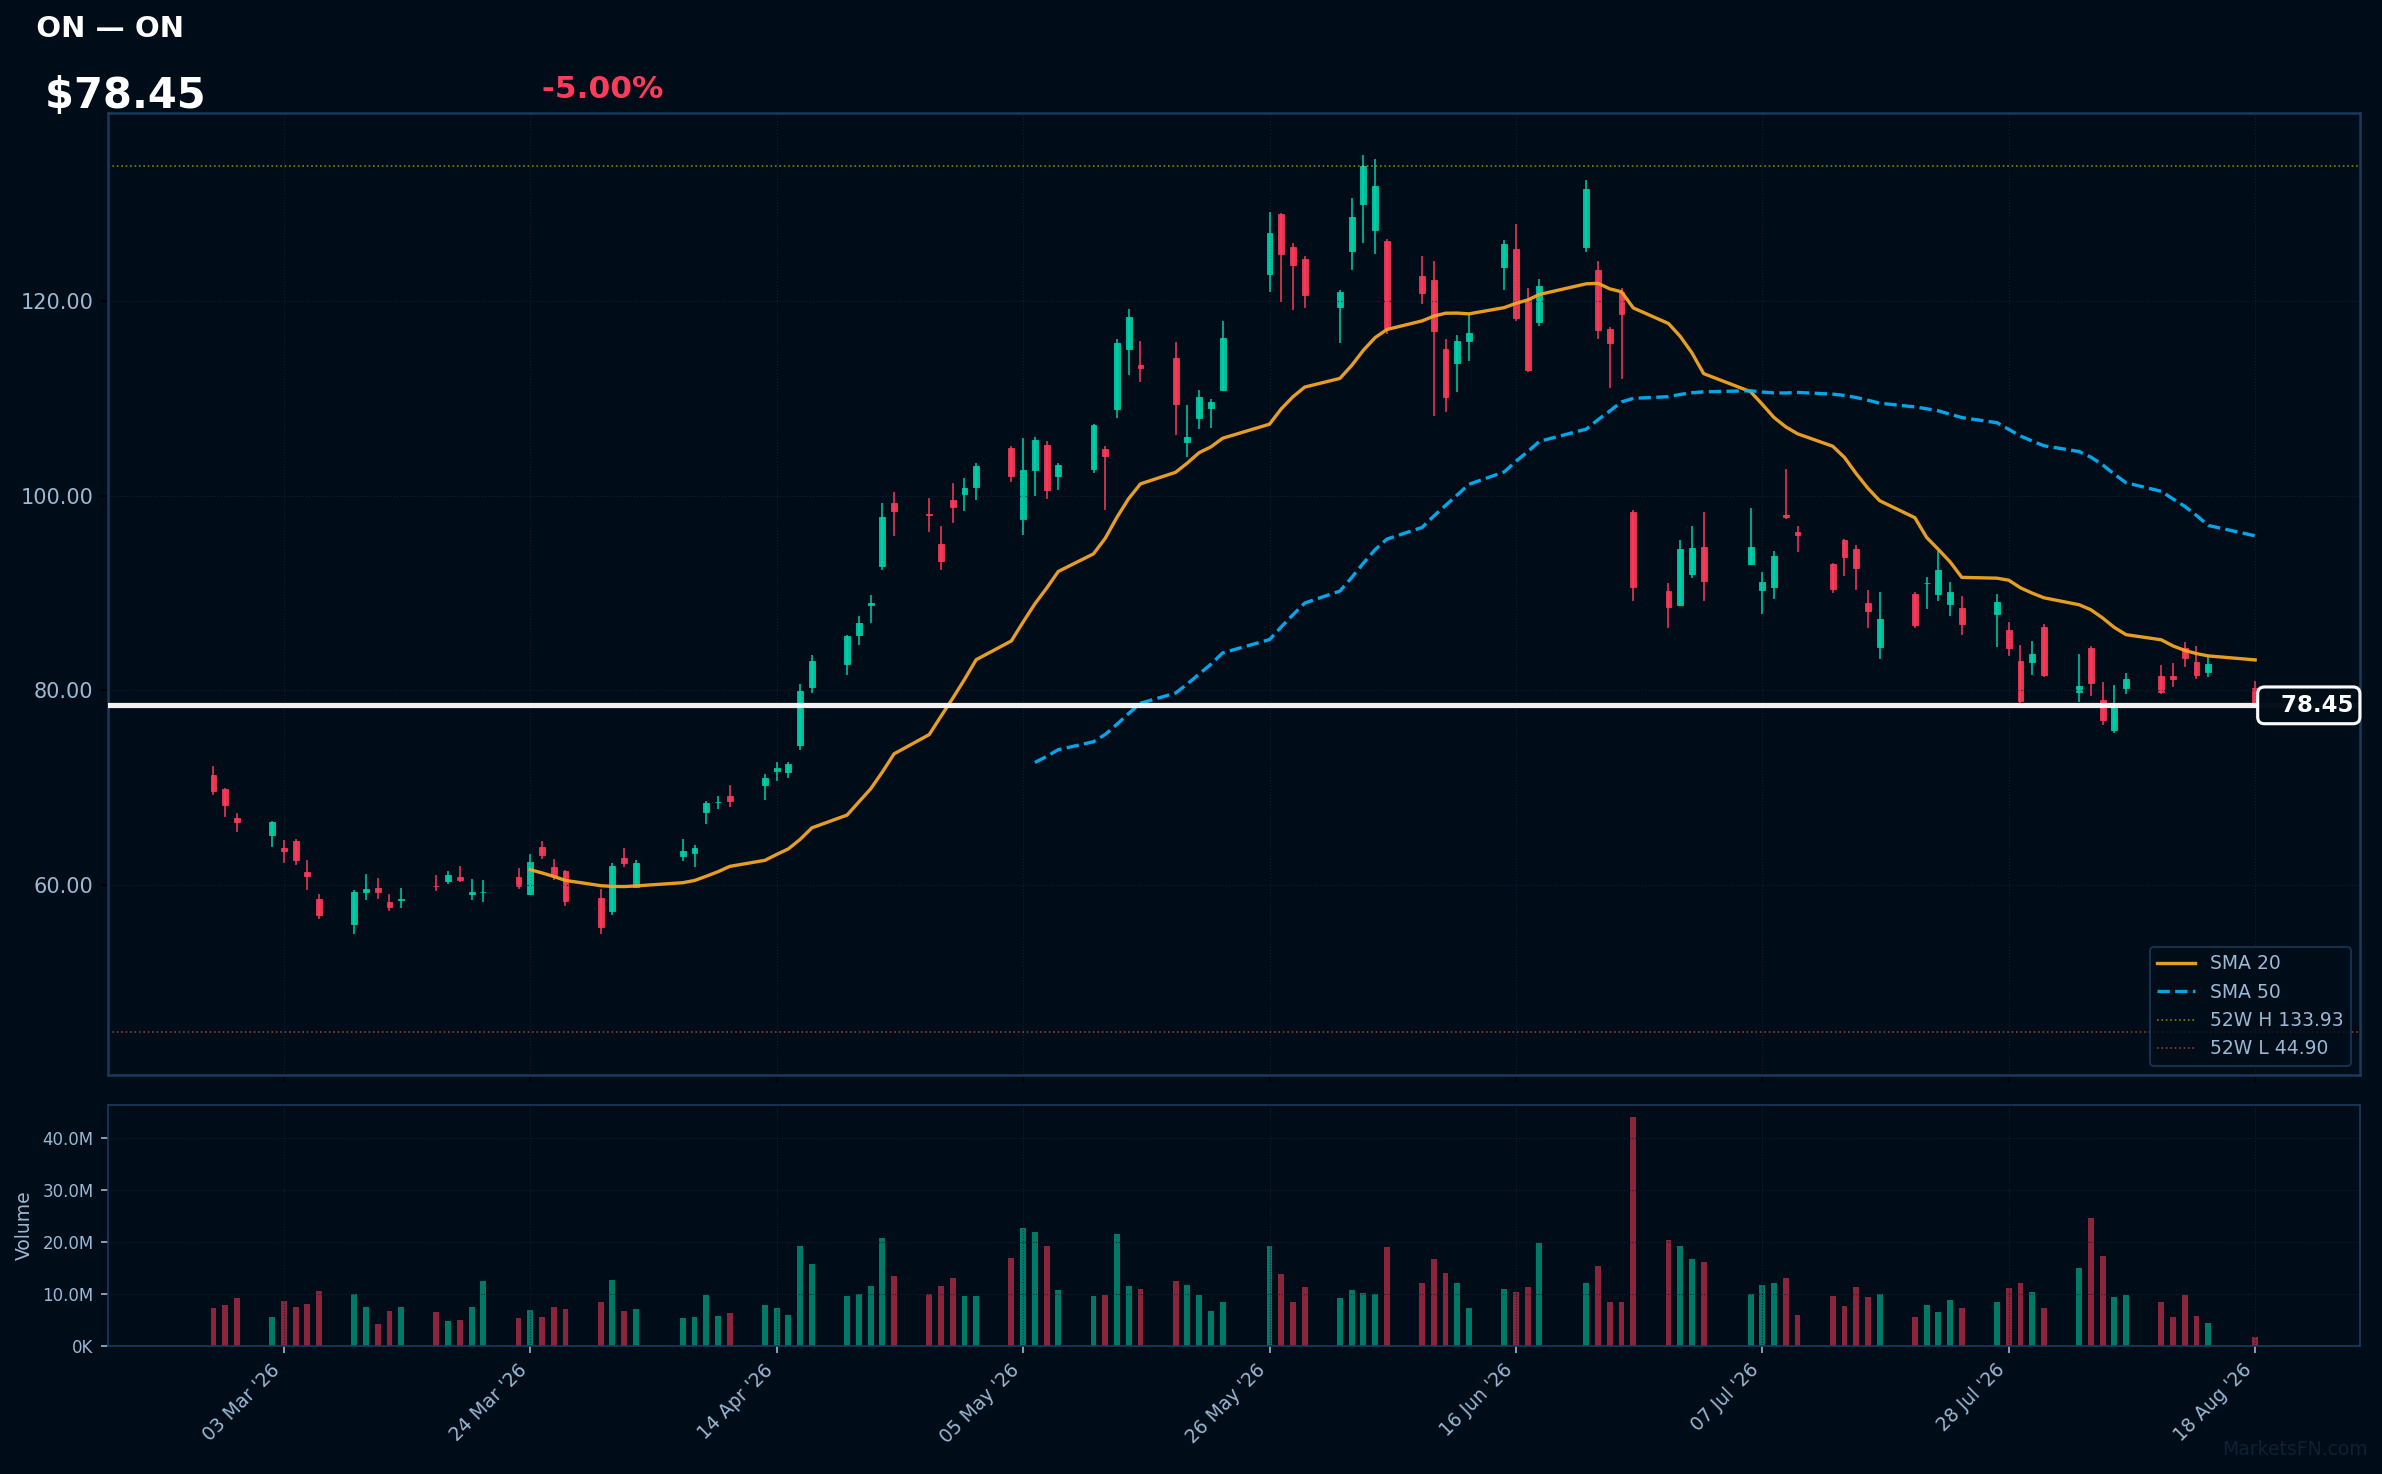Click the 100.00 price axis label
This screenshot has height=1474, width=2382.
point(57,497)
